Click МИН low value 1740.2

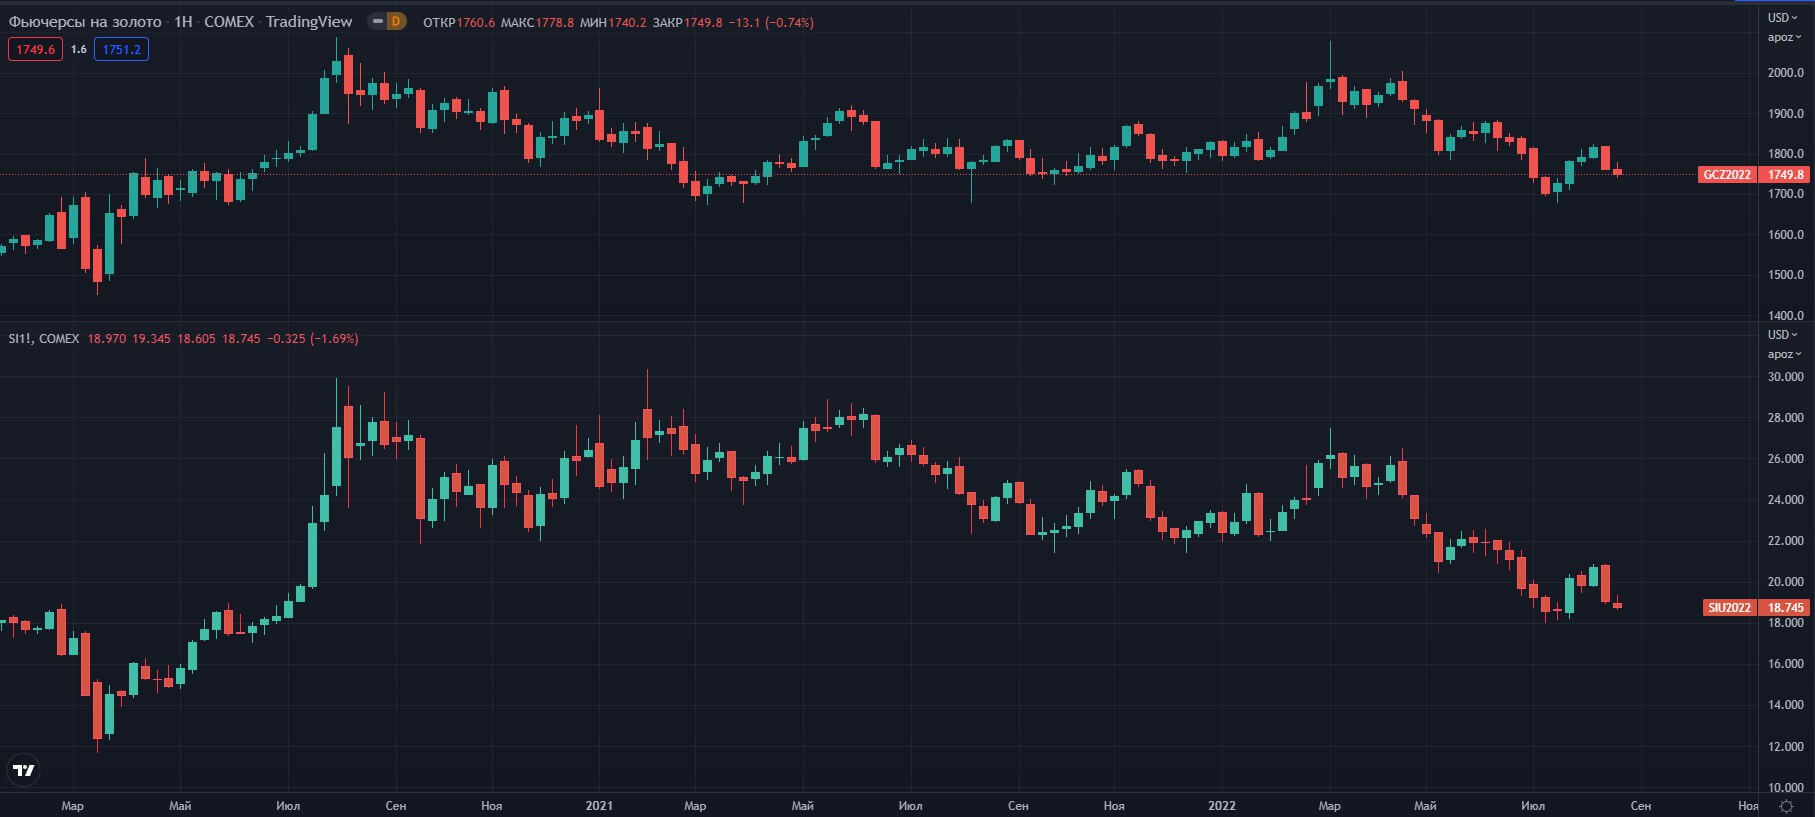(x=627, y=22)
